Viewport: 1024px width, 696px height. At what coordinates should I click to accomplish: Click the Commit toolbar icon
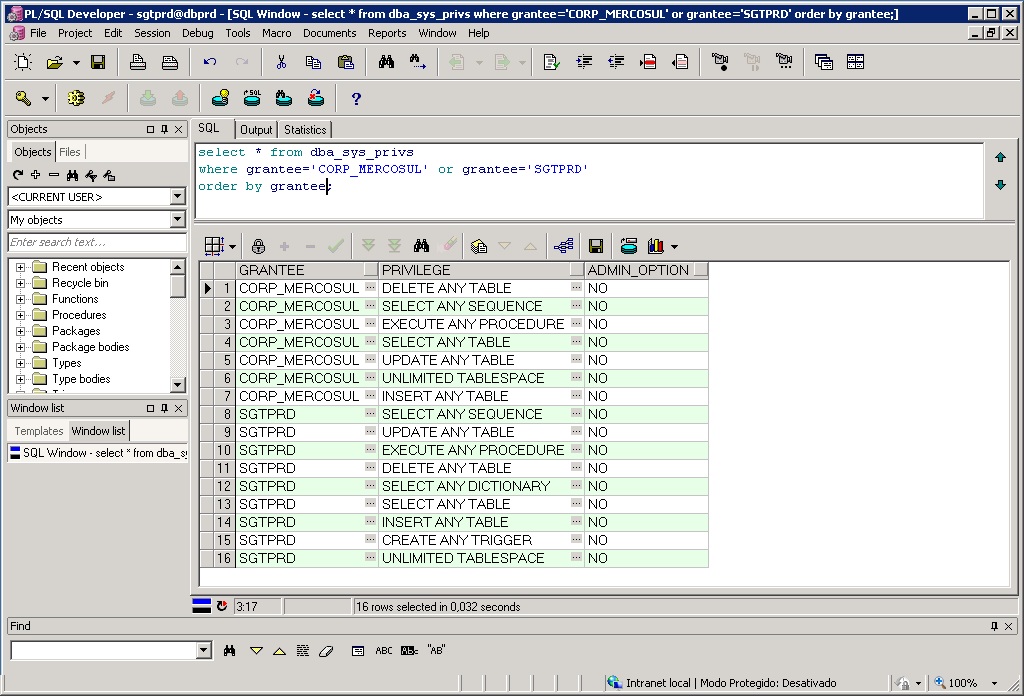[x=147, y=98]
